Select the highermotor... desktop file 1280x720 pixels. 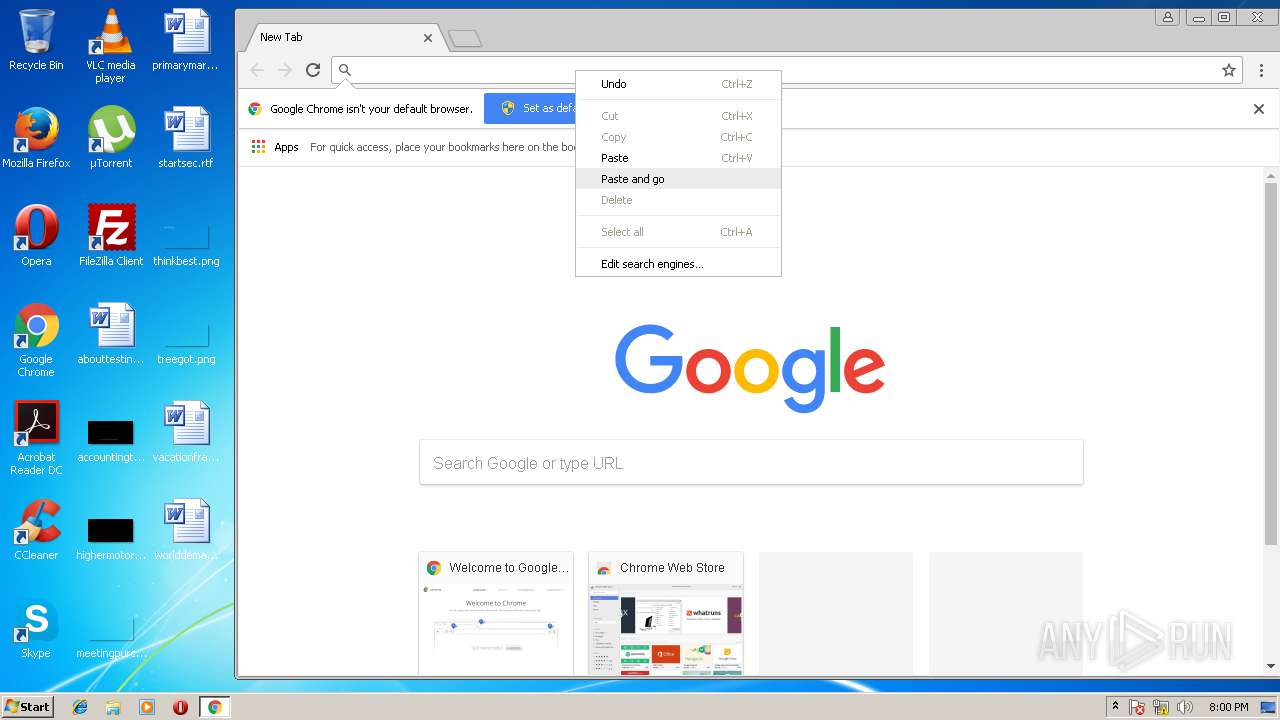click(x=110, y=539)
